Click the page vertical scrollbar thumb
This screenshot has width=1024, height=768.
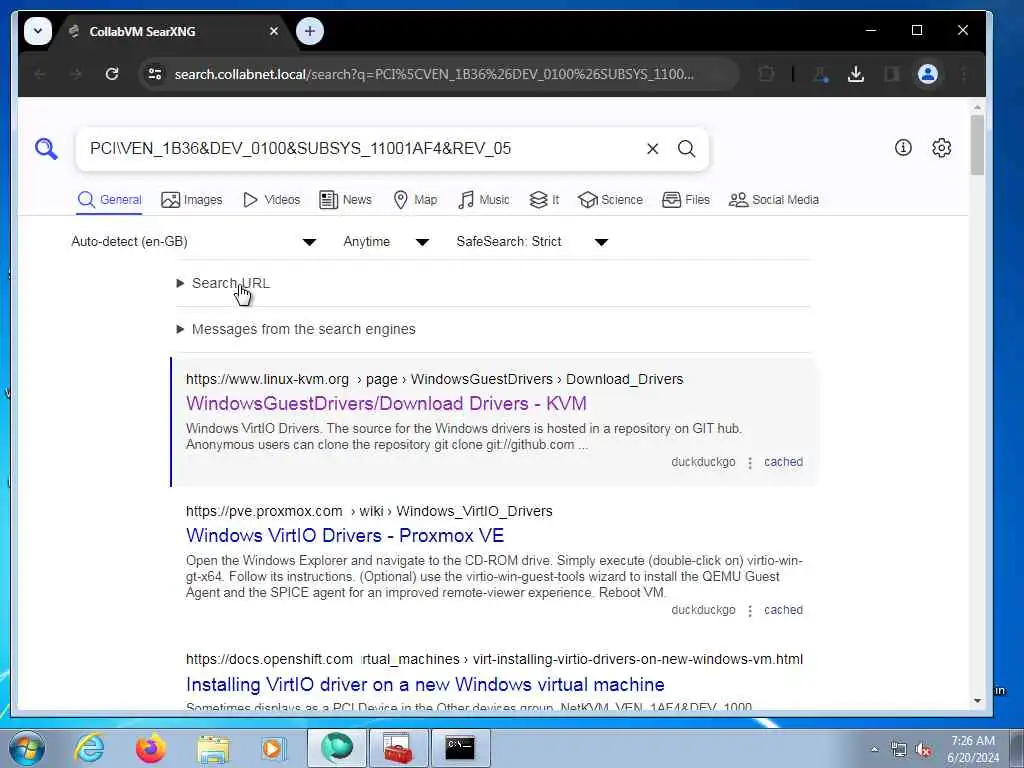click(x=977, y=145)
